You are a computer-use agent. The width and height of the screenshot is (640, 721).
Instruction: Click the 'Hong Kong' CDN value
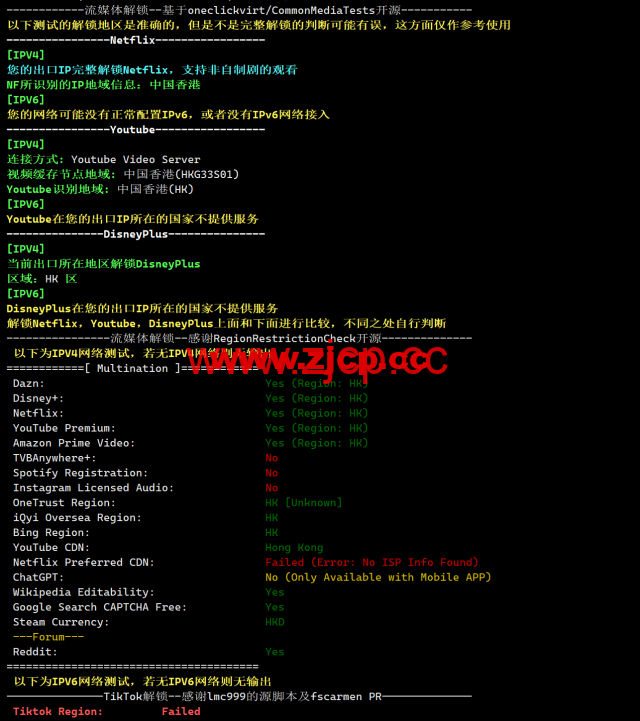point(294,548)
